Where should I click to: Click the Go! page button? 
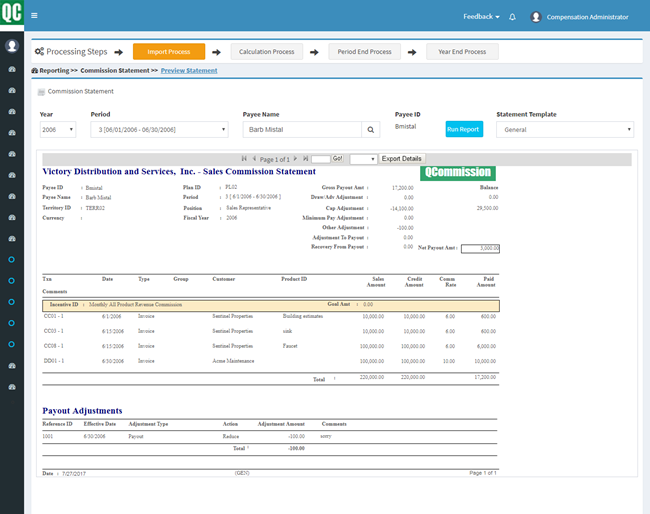(337, 159)
